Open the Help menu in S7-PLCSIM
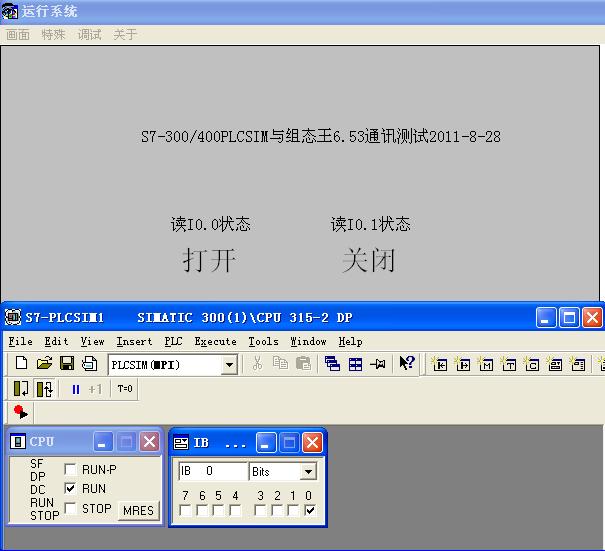The image size is (605, 551). (350, 341)
